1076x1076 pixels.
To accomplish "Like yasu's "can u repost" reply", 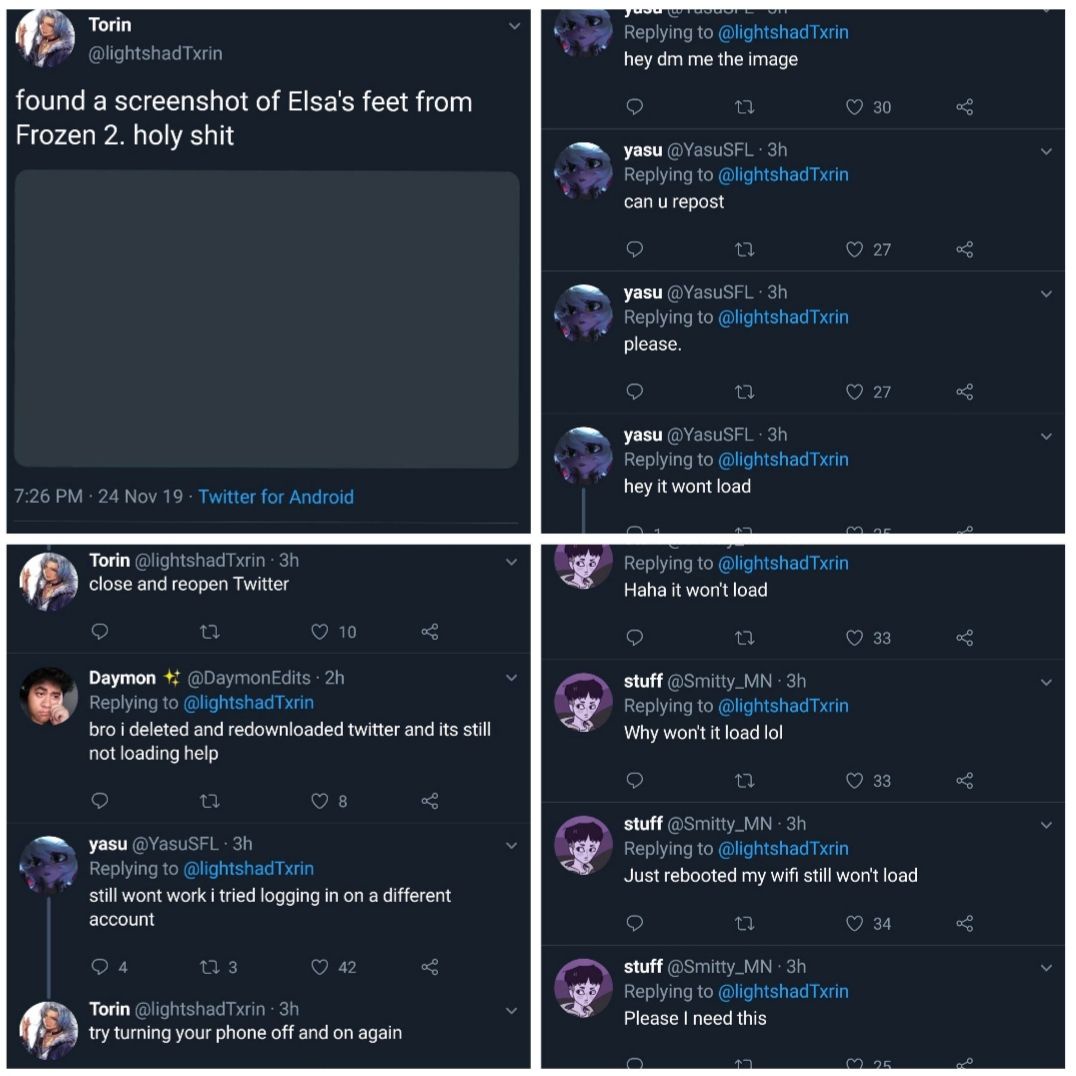I will pos(854,249).
